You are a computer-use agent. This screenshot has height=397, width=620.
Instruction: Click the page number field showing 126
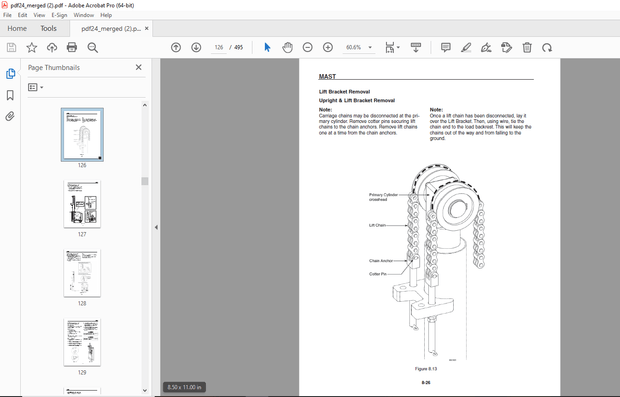[x=219, y=47]
